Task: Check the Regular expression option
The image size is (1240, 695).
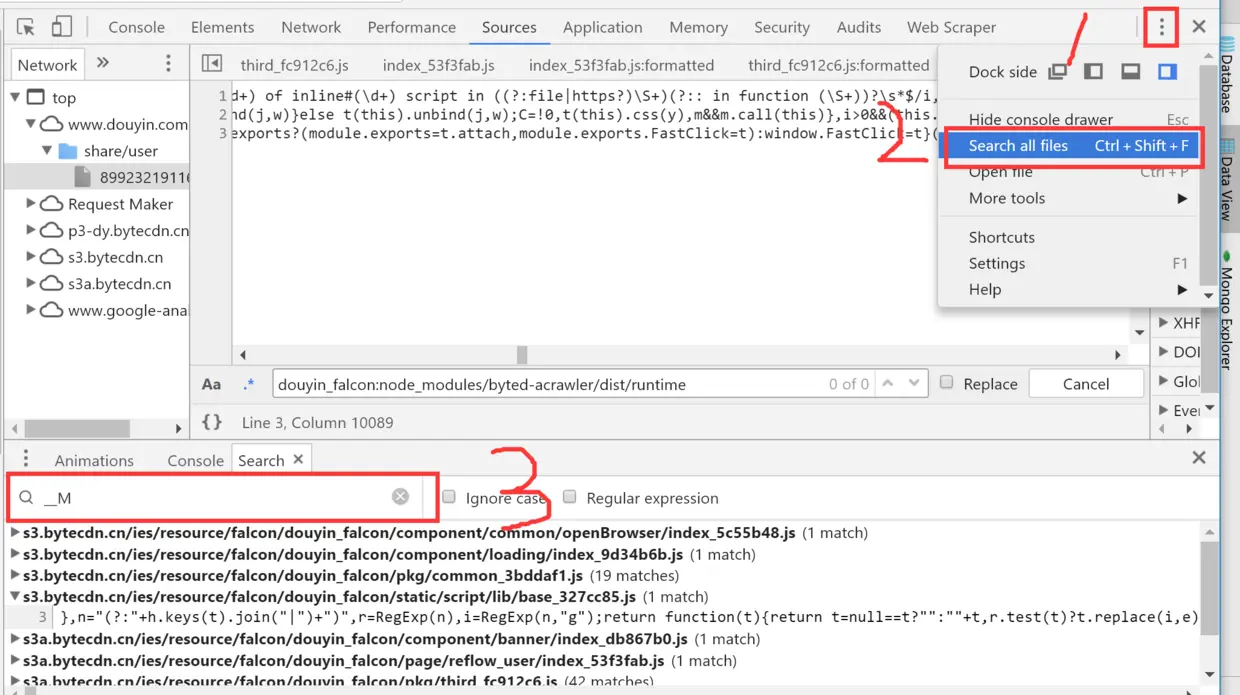Action: pyautogui.click(x=569, y=497)
